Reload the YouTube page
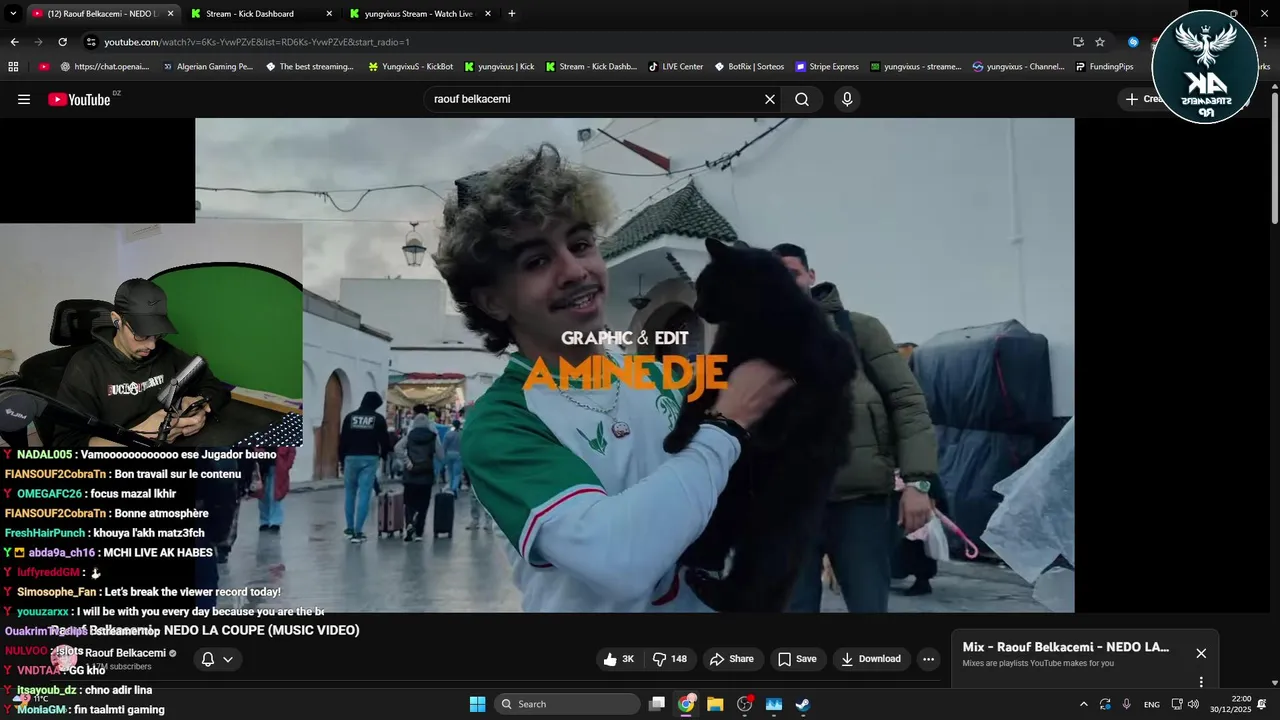Viewport: 1280px width, 720px height. 62,42
